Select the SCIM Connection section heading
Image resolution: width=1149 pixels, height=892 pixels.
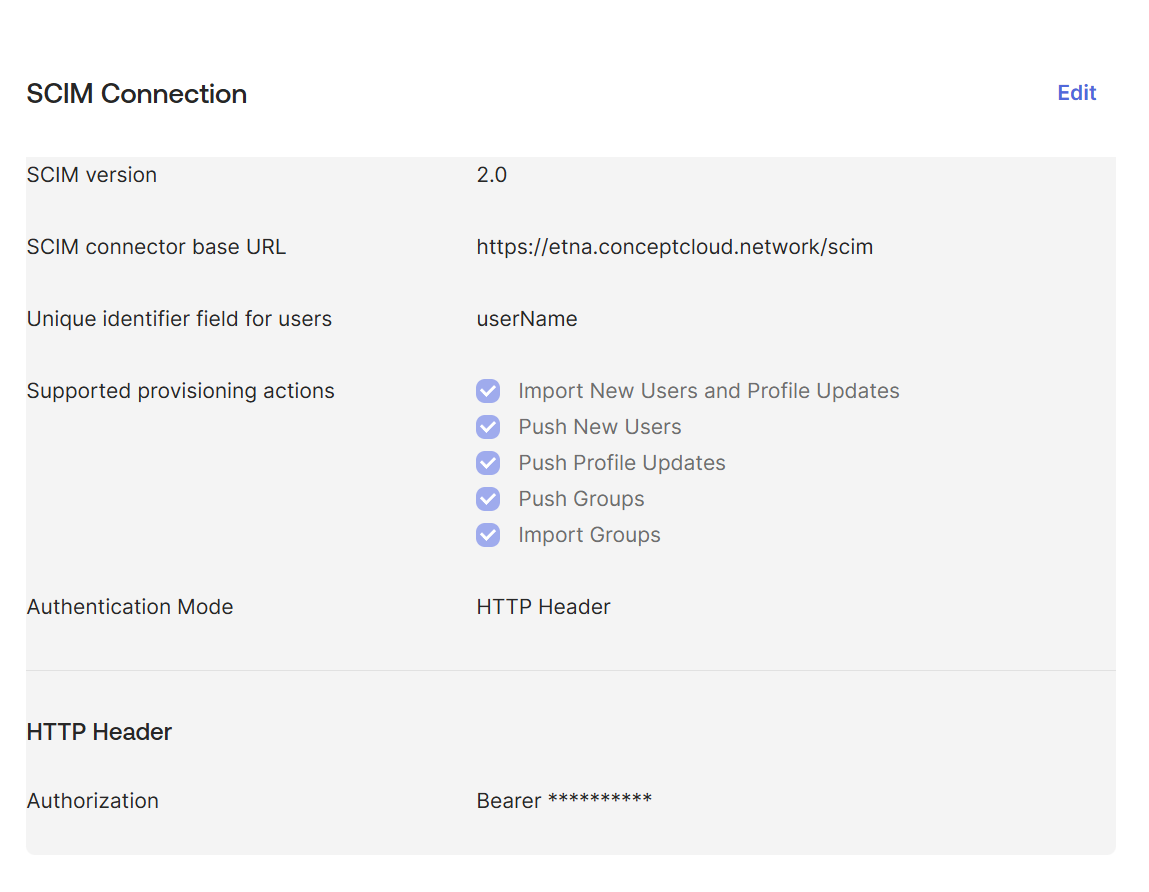click(136, 93)
